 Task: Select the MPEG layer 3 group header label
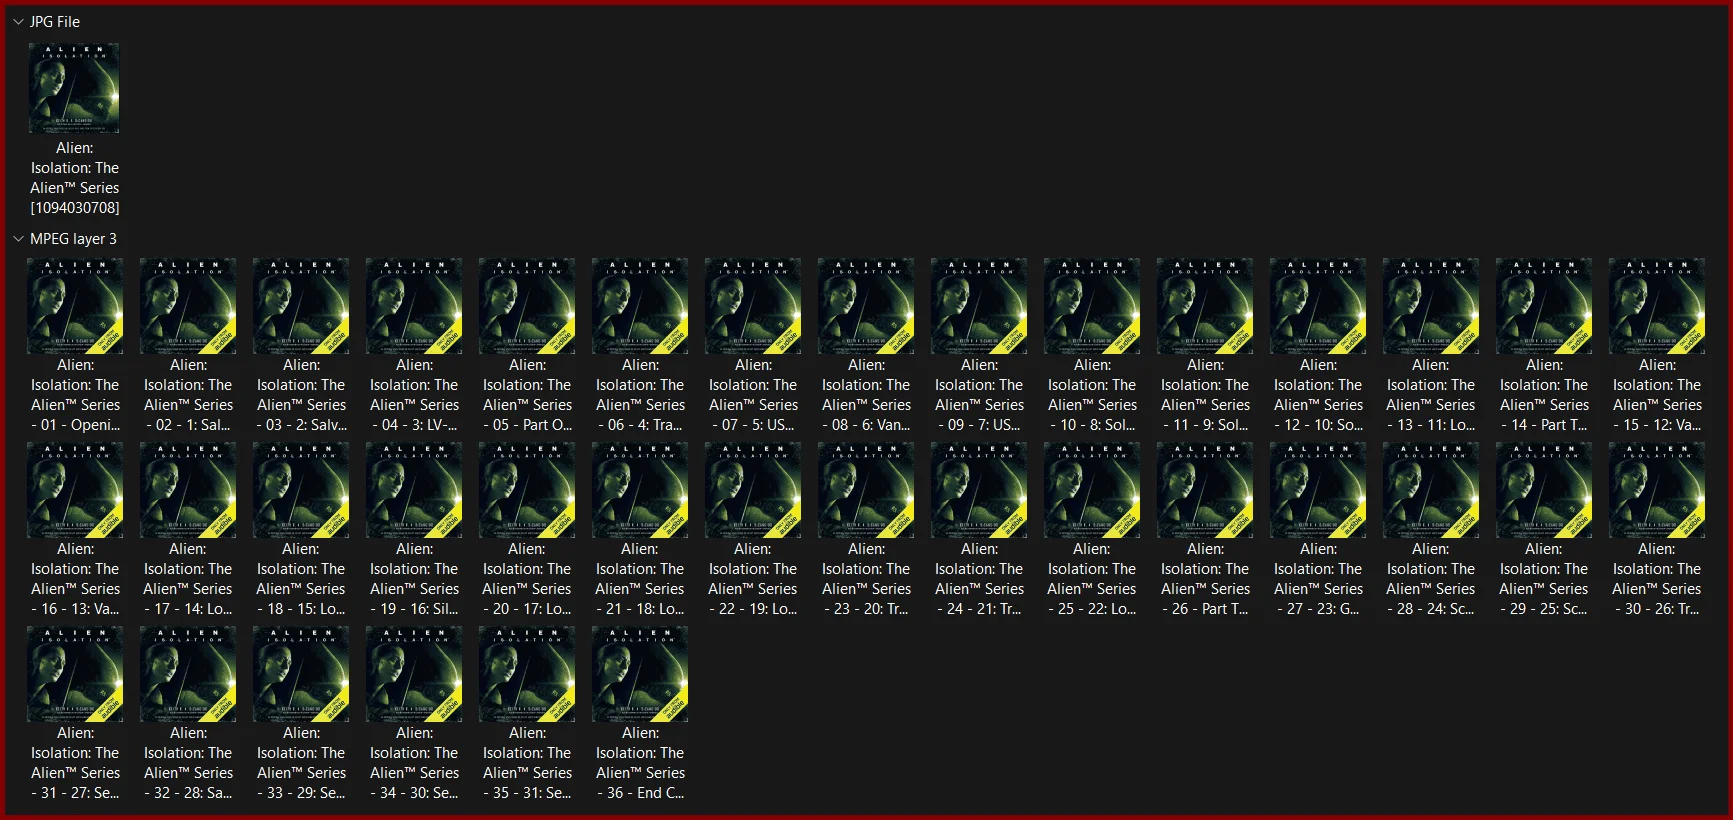73,239
